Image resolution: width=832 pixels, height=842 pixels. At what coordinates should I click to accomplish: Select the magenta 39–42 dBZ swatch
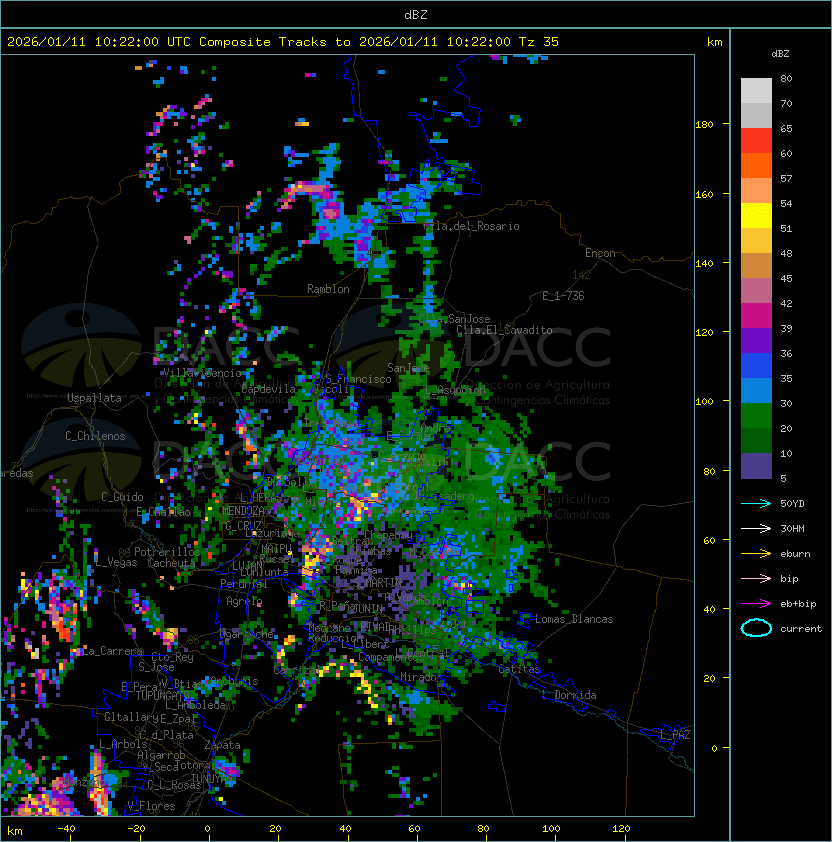pyautogui.click(x=756, y=316)
